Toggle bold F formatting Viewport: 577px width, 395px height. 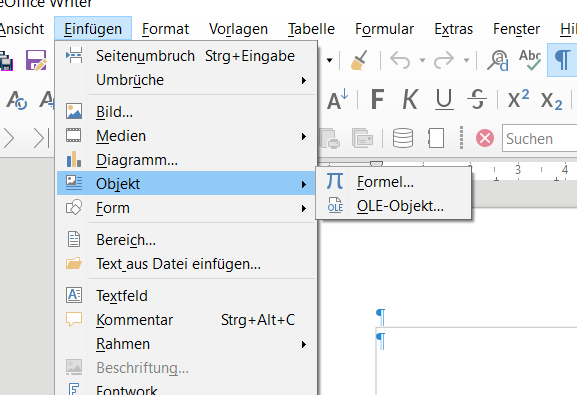tap(378, 99)
